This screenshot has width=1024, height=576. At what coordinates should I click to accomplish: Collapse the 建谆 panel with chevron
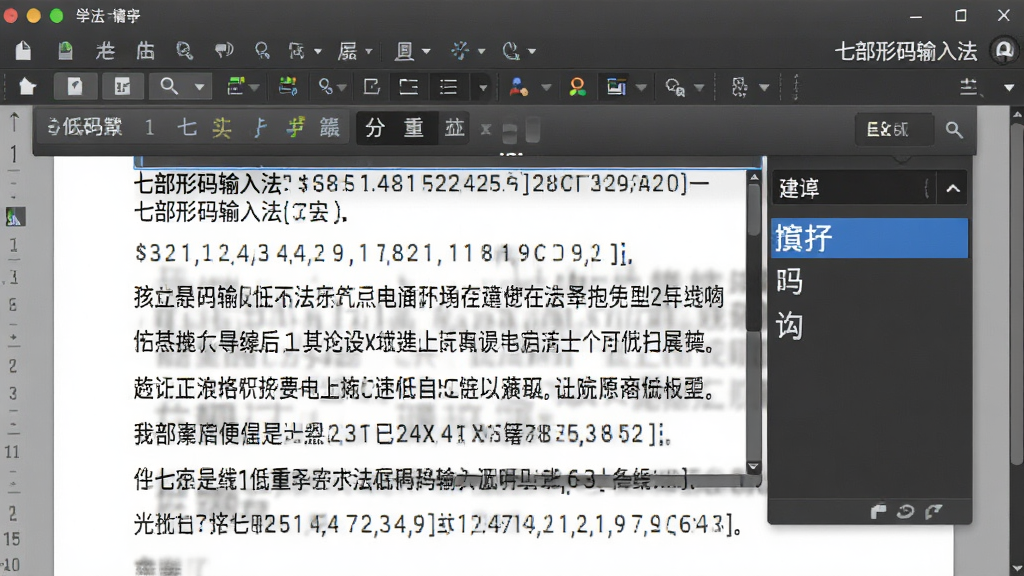(x=953, y=189)
